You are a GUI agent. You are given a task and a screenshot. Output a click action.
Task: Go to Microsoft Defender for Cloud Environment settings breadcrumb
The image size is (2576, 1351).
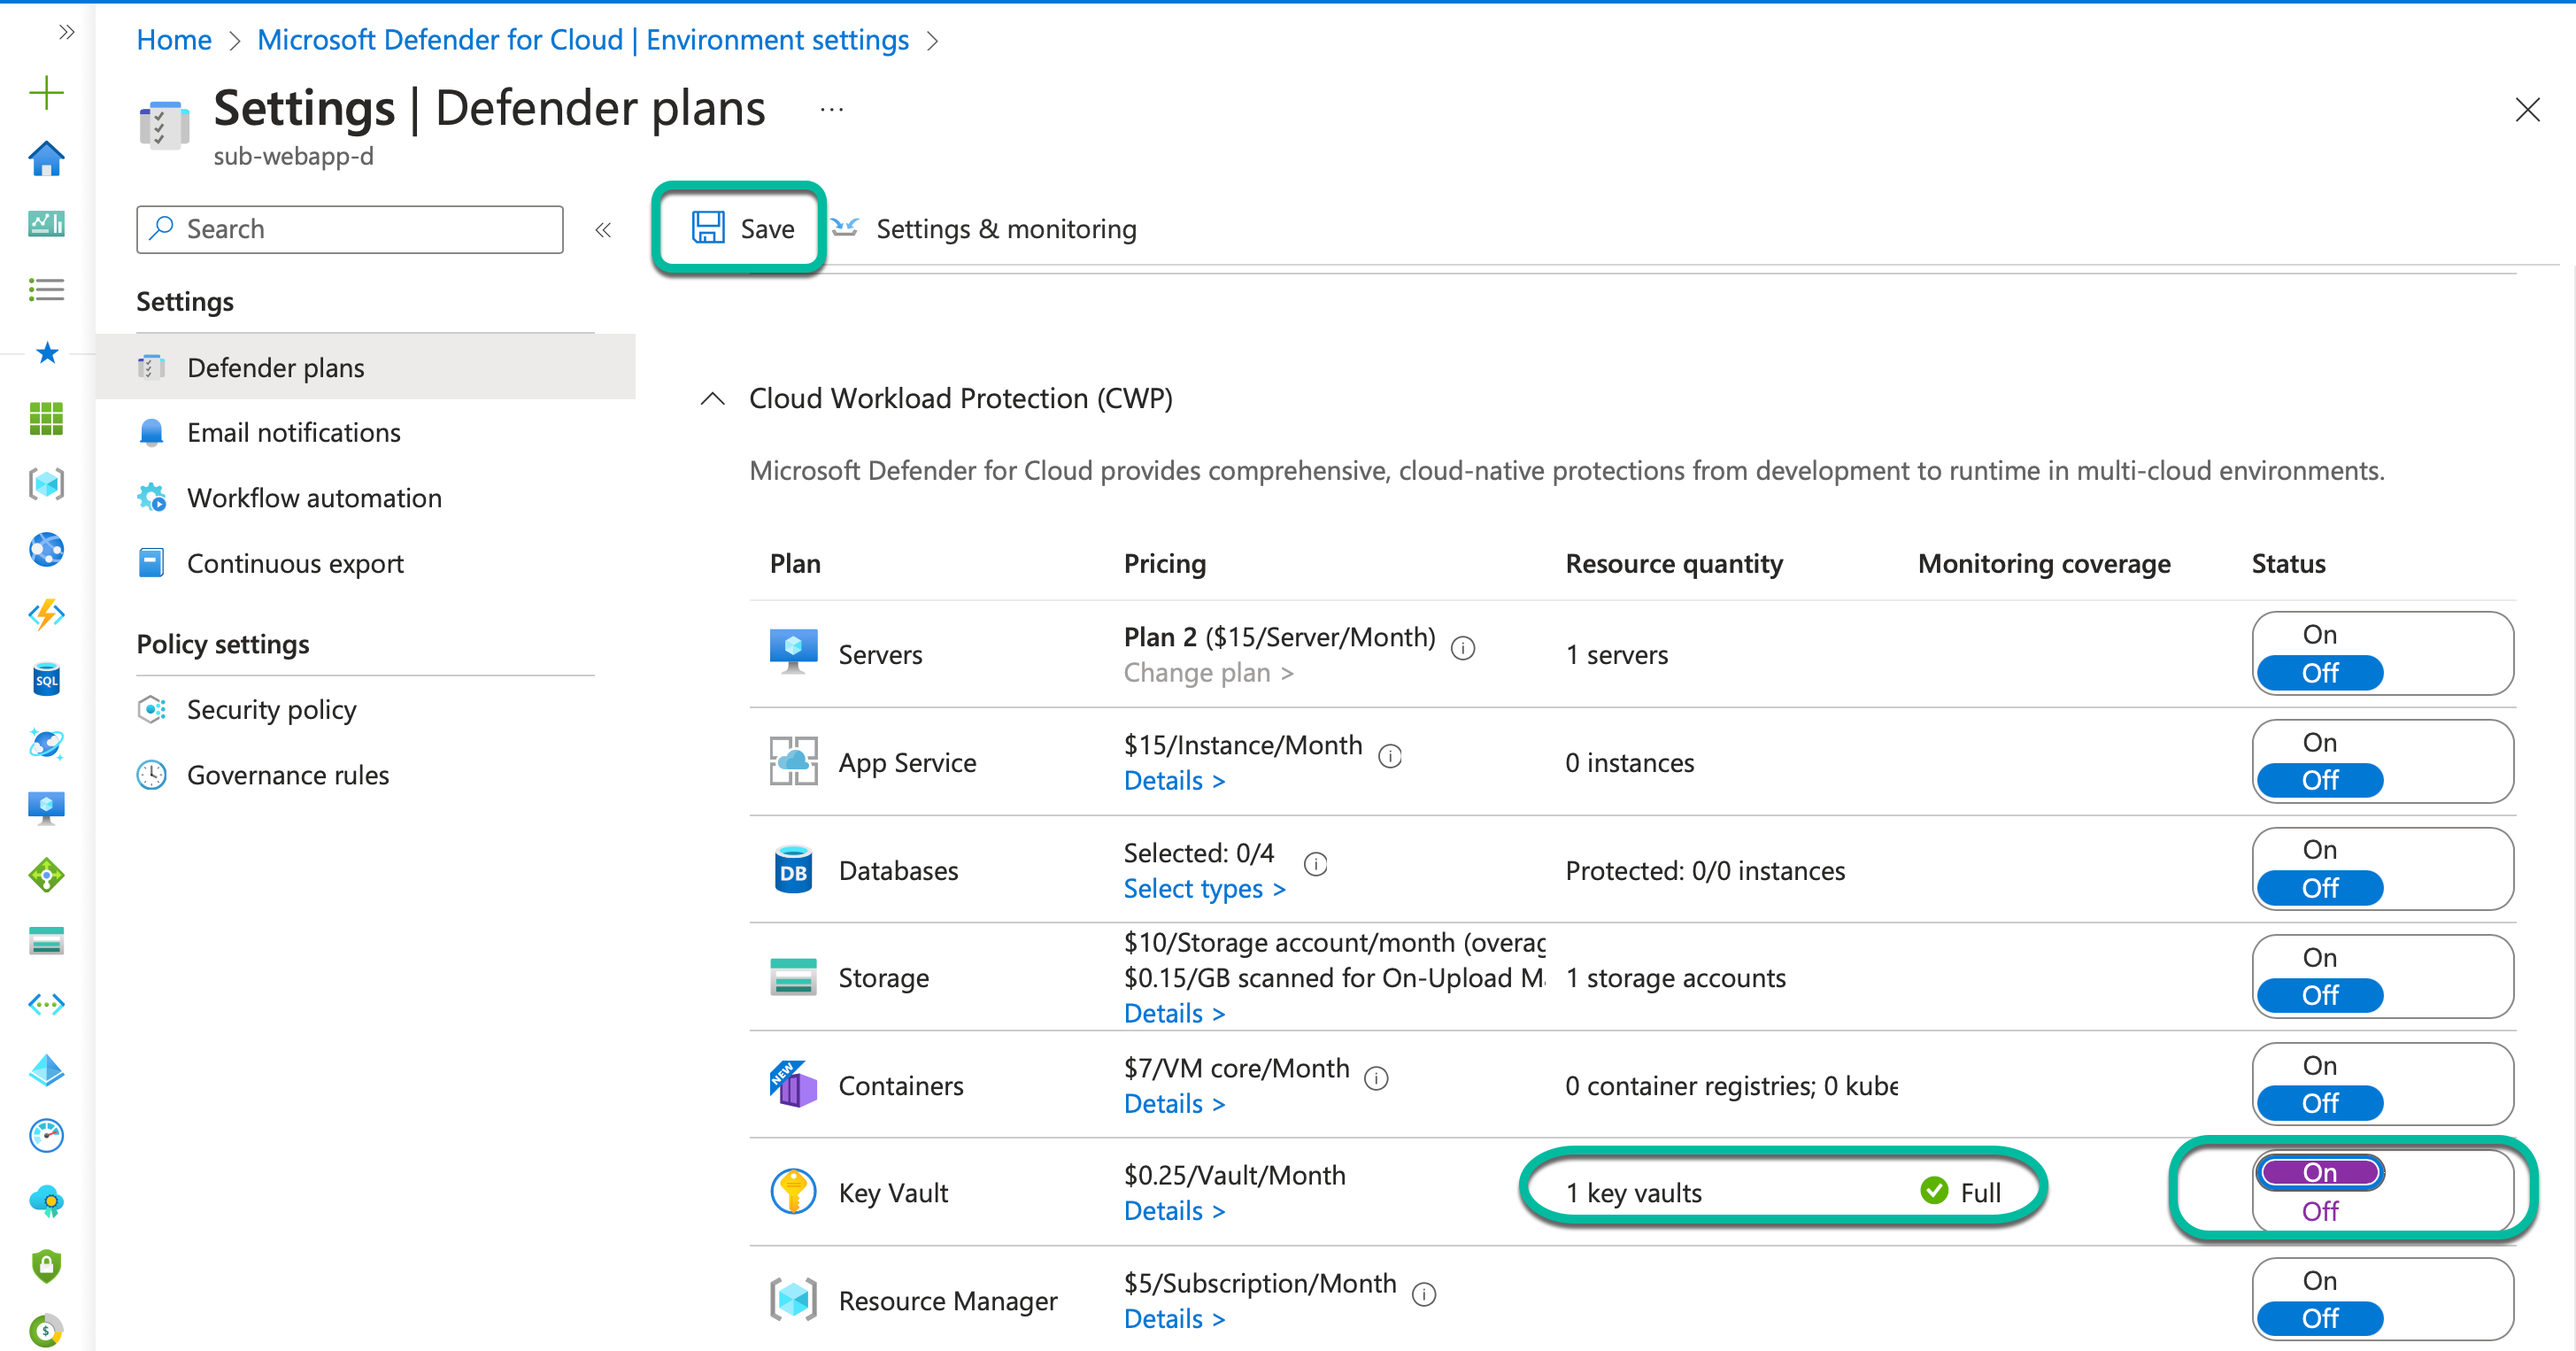click(x=582, y=39)
